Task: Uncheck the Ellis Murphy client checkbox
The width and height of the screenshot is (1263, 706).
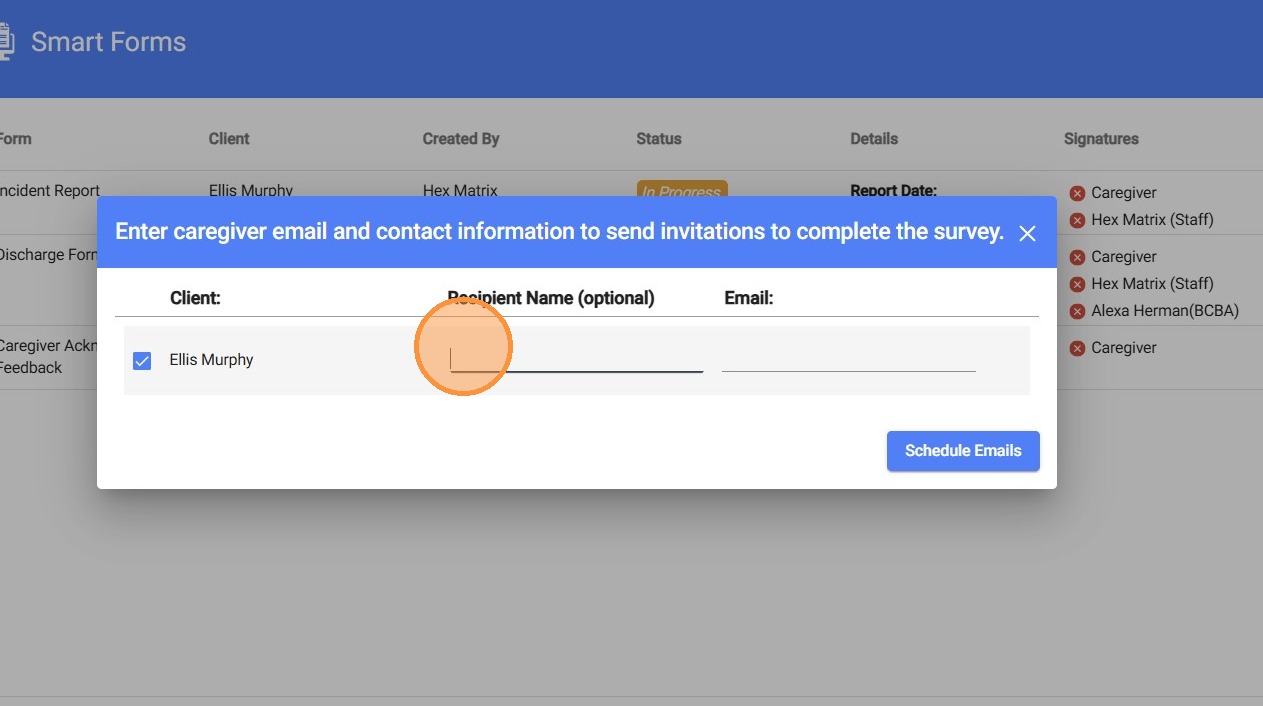Action: click(142, 360)
